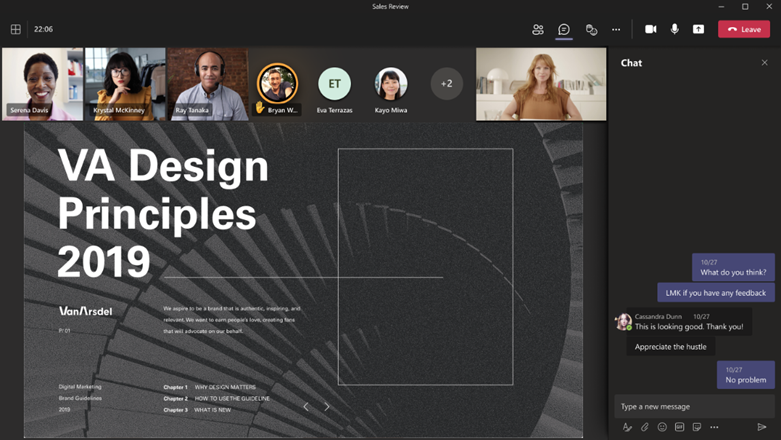Send the chat message

[762, 427]
